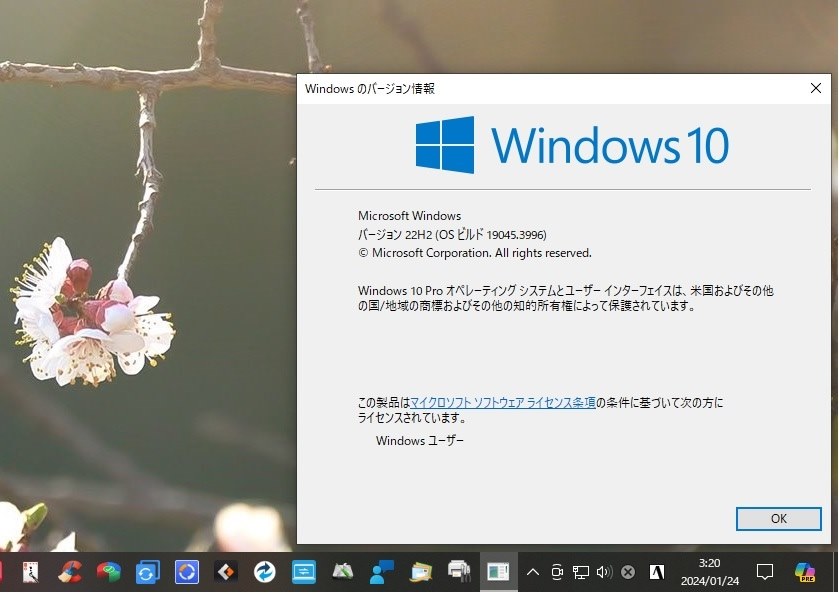The width and height of the screenshot is (839, 594).
Task: Open the Meet Now tray icon
Action: click(557, 572)
